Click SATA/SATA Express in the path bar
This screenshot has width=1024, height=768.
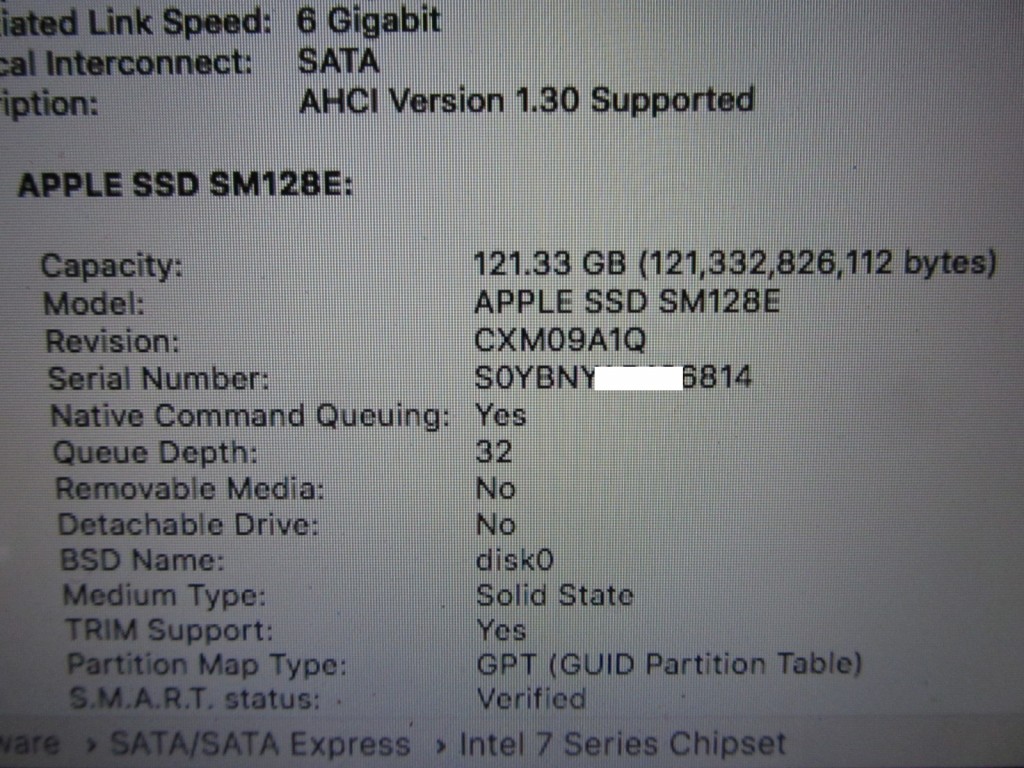click(x=261, y=744)
